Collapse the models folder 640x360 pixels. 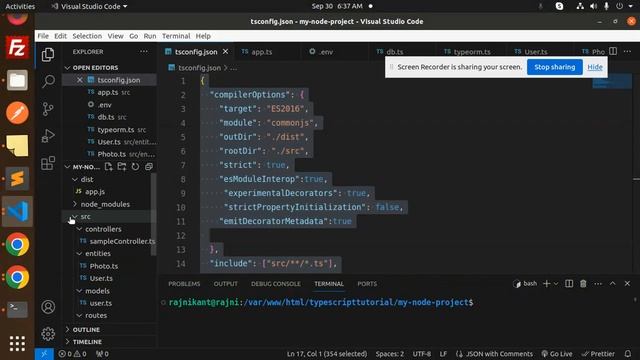[79, 291]
